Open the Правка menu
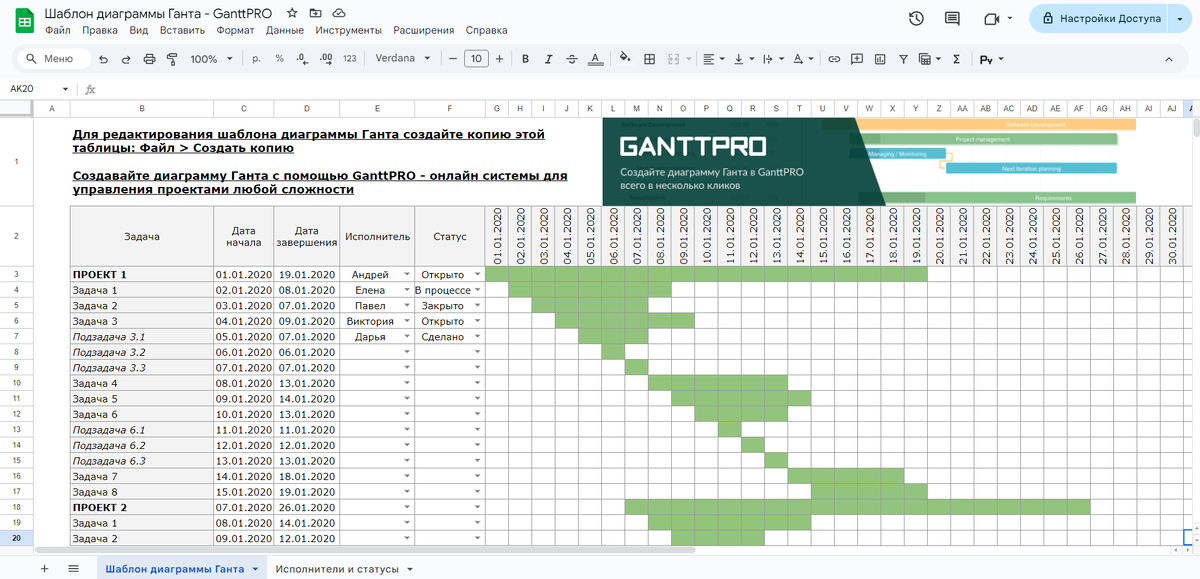Viewport: 1200px width, 579px height. pos(100,30)
